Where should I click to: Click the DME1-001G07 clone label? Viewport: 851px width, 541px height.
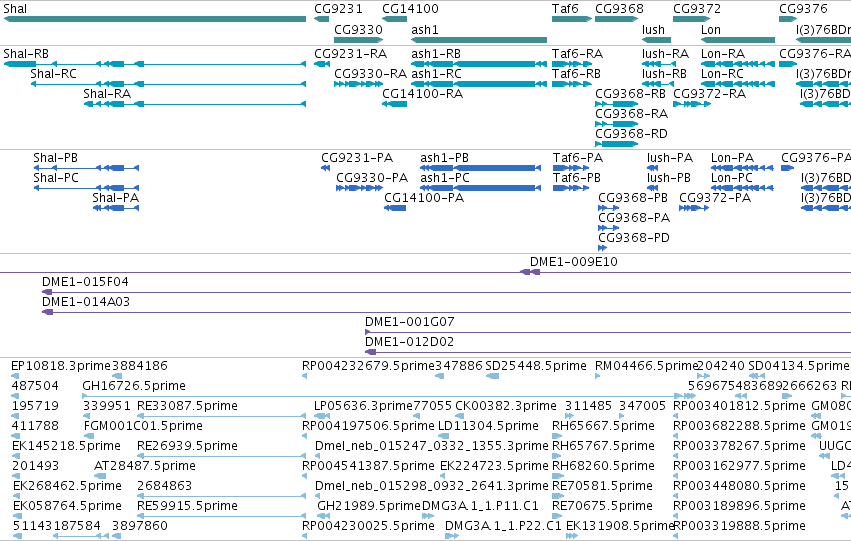(x=409, y=322)
